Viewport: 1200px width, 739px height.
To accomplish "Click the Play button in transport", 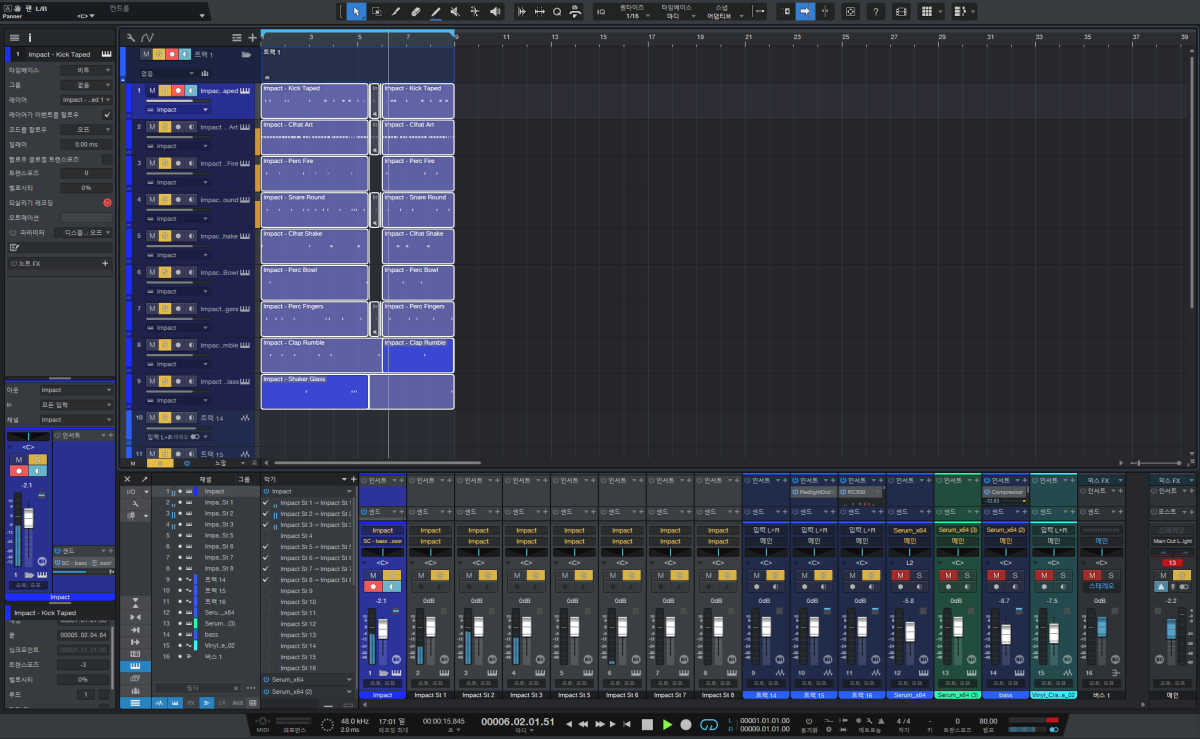I will click(667, 724).
